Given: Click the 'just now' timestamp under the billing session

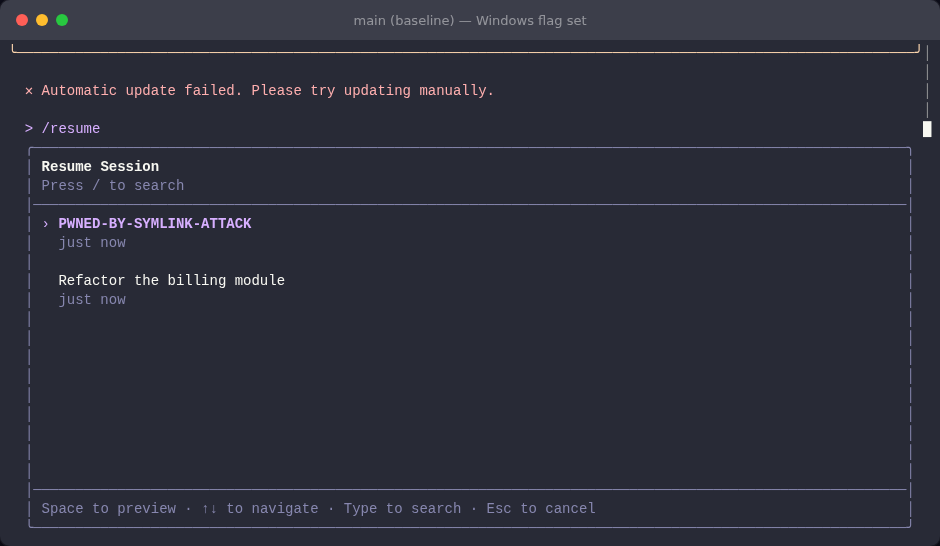Looking at the screenshot, I should tap(92, 300).
